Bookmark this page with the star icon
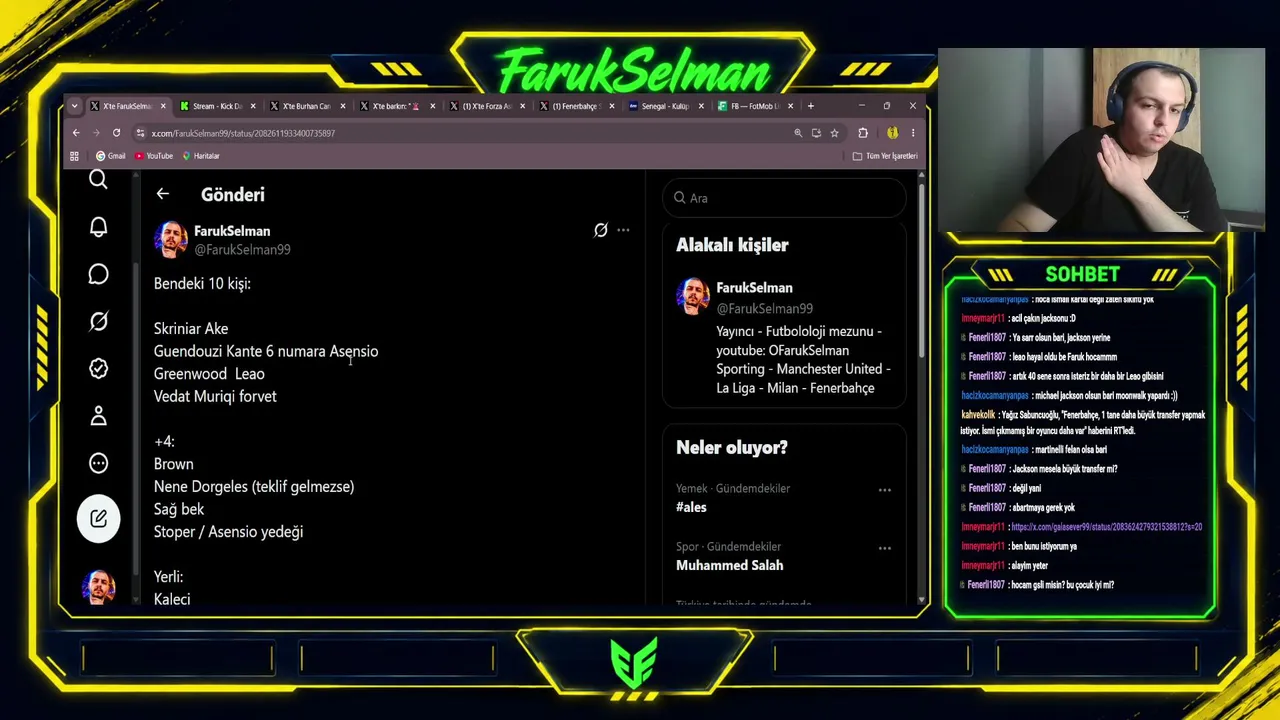1280x720 pixels. [835, 133]
